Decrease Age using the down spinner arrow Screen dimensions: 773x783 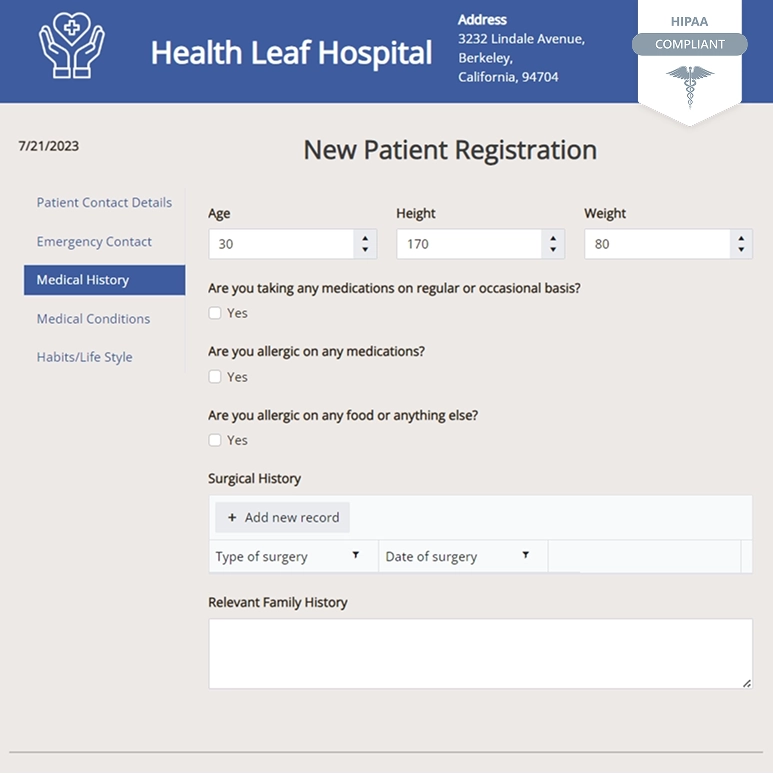coord(364,250)
